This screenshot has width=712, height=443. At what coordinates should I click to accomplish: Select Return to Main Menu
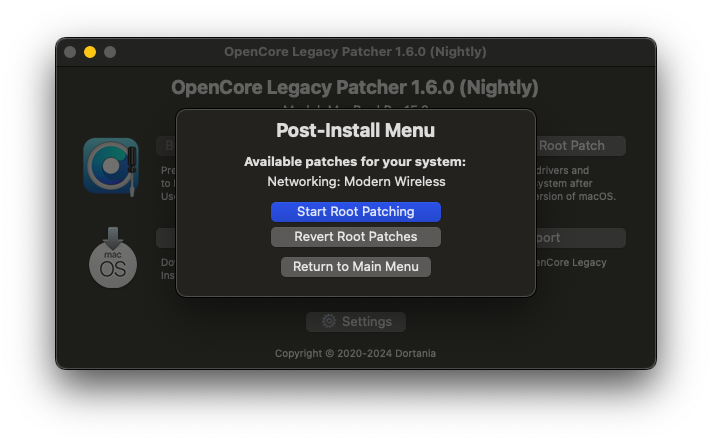356,267
